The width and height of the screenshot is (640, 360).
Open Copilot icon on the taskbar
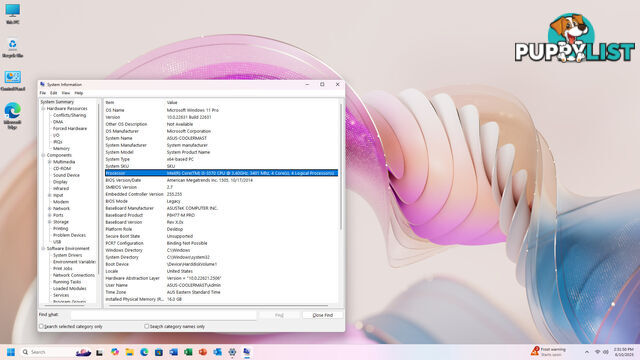pos(115,352)
